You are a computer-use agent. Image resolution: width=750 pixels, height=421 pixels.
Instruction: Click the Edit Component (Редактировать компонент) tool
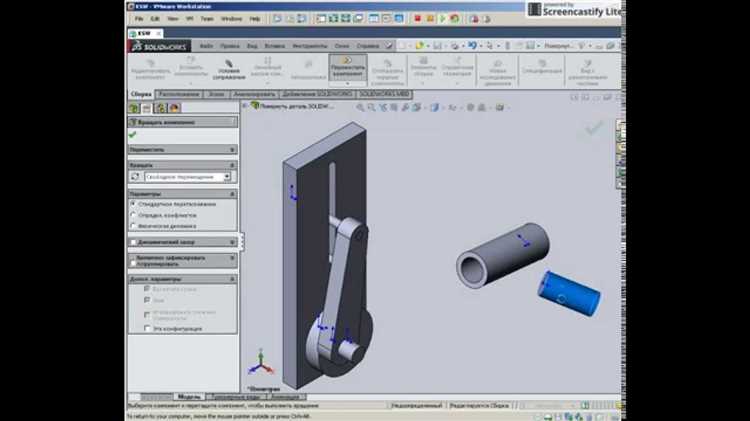point(150,70)
